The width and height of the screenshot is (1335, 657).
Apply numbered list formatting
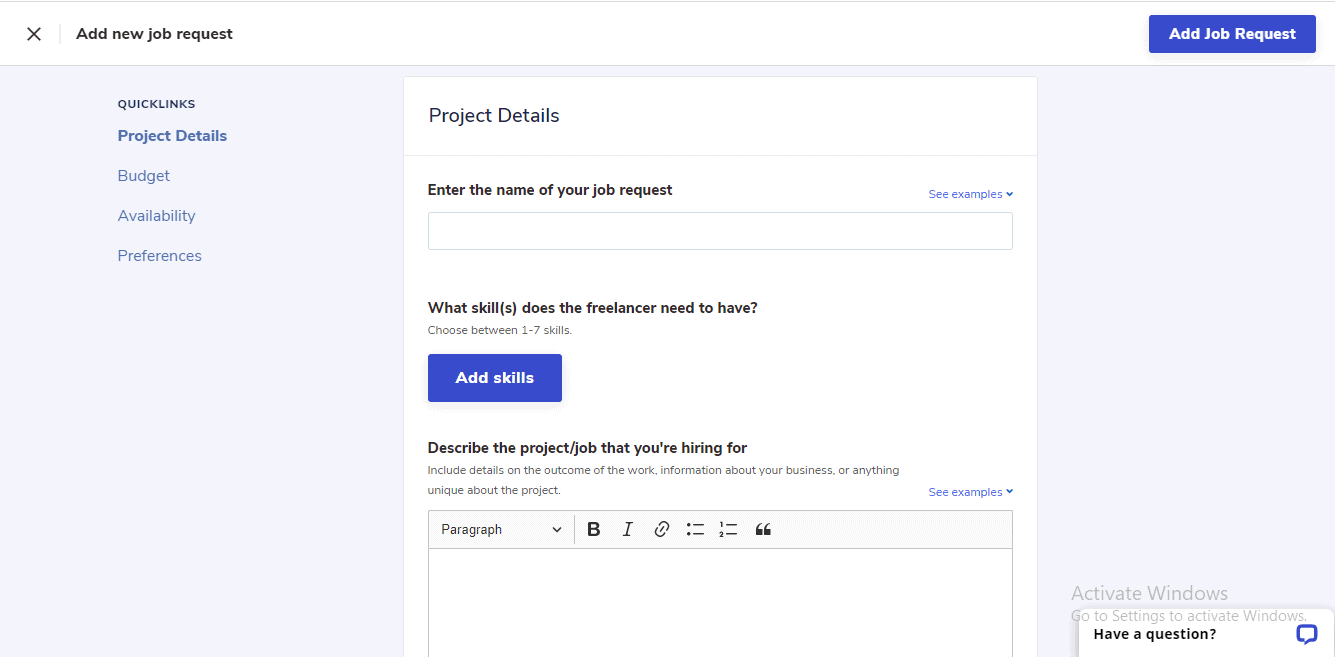(728, 530)
